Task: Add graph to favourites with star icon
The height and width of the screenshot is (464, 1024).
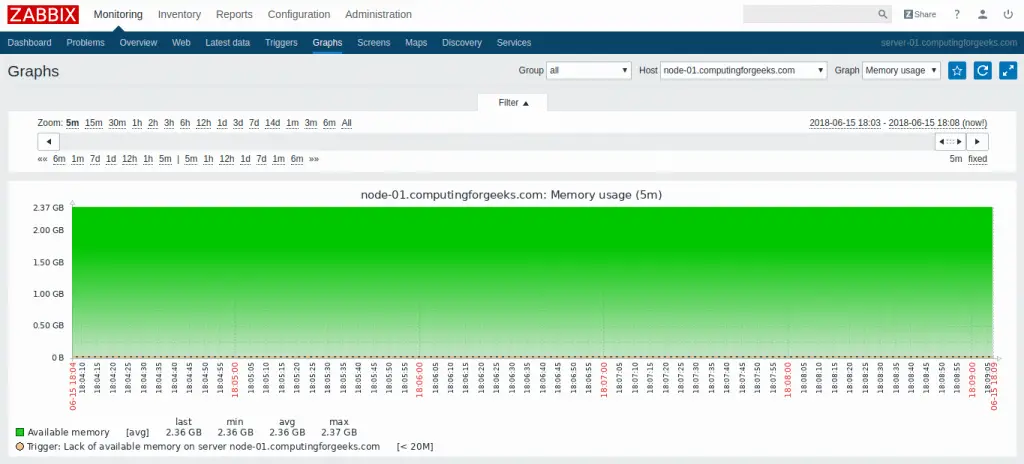Action: [957, 71]
